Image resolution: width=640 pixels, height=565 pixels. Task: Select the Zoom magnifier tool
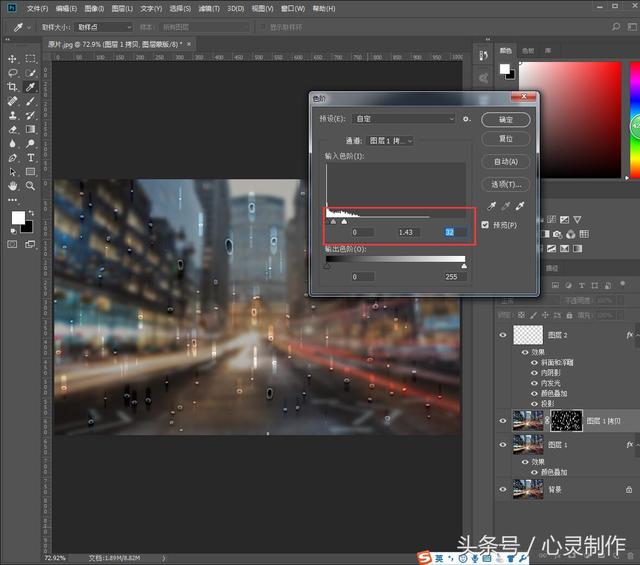[31, 185]
